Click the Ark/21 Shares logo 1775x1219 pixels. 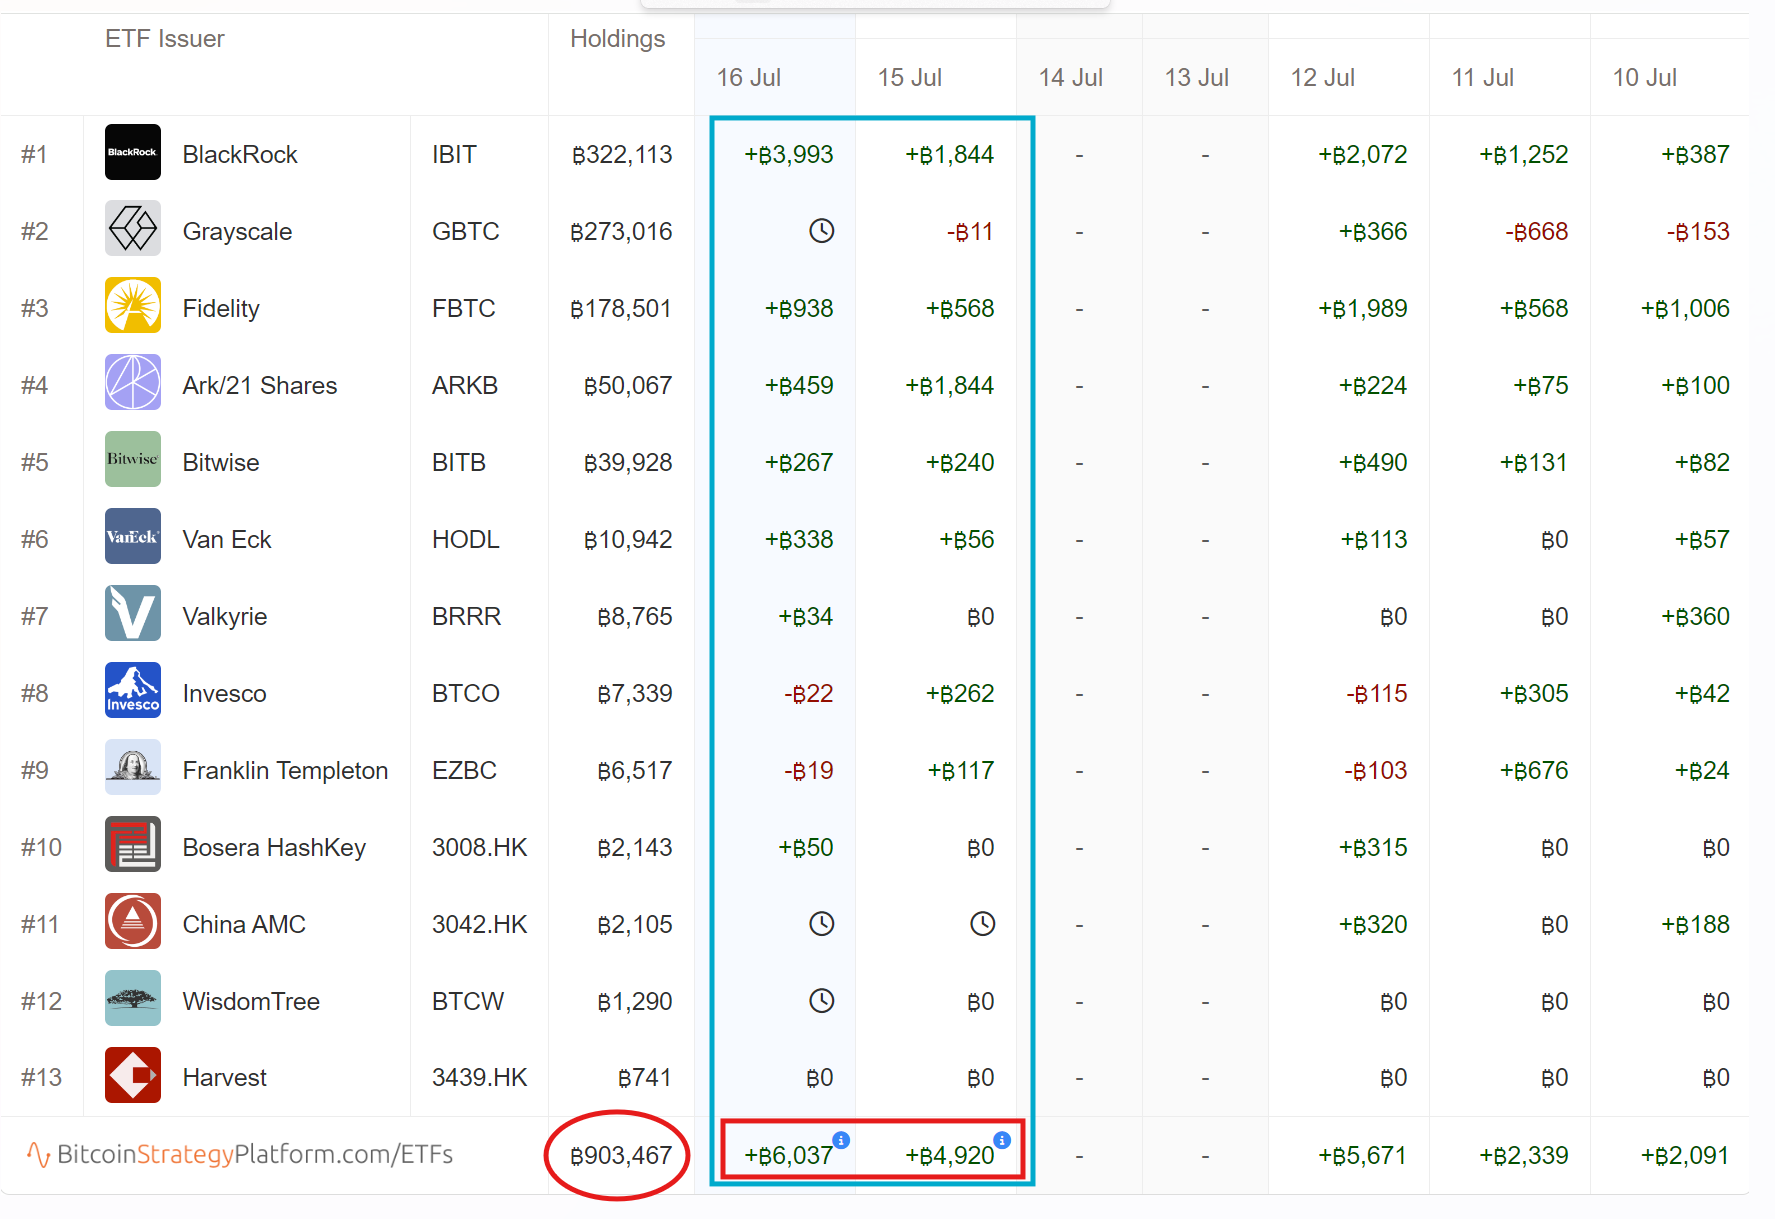click(x=133, y=383)
